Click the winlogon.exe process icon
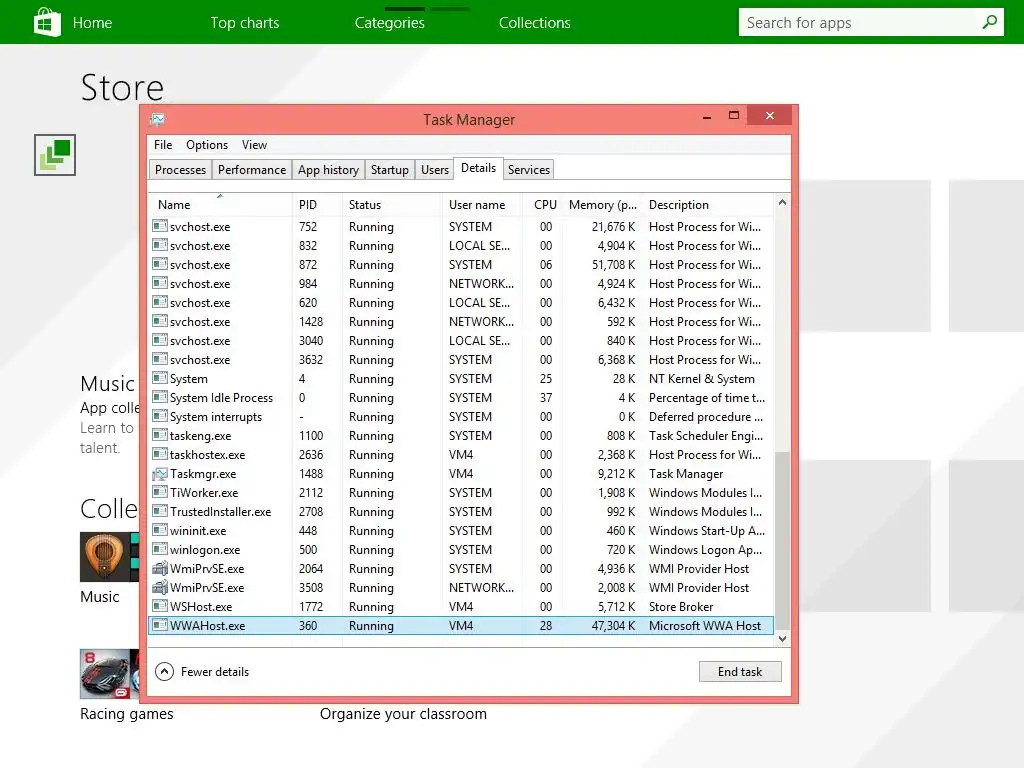 [159, 549]
